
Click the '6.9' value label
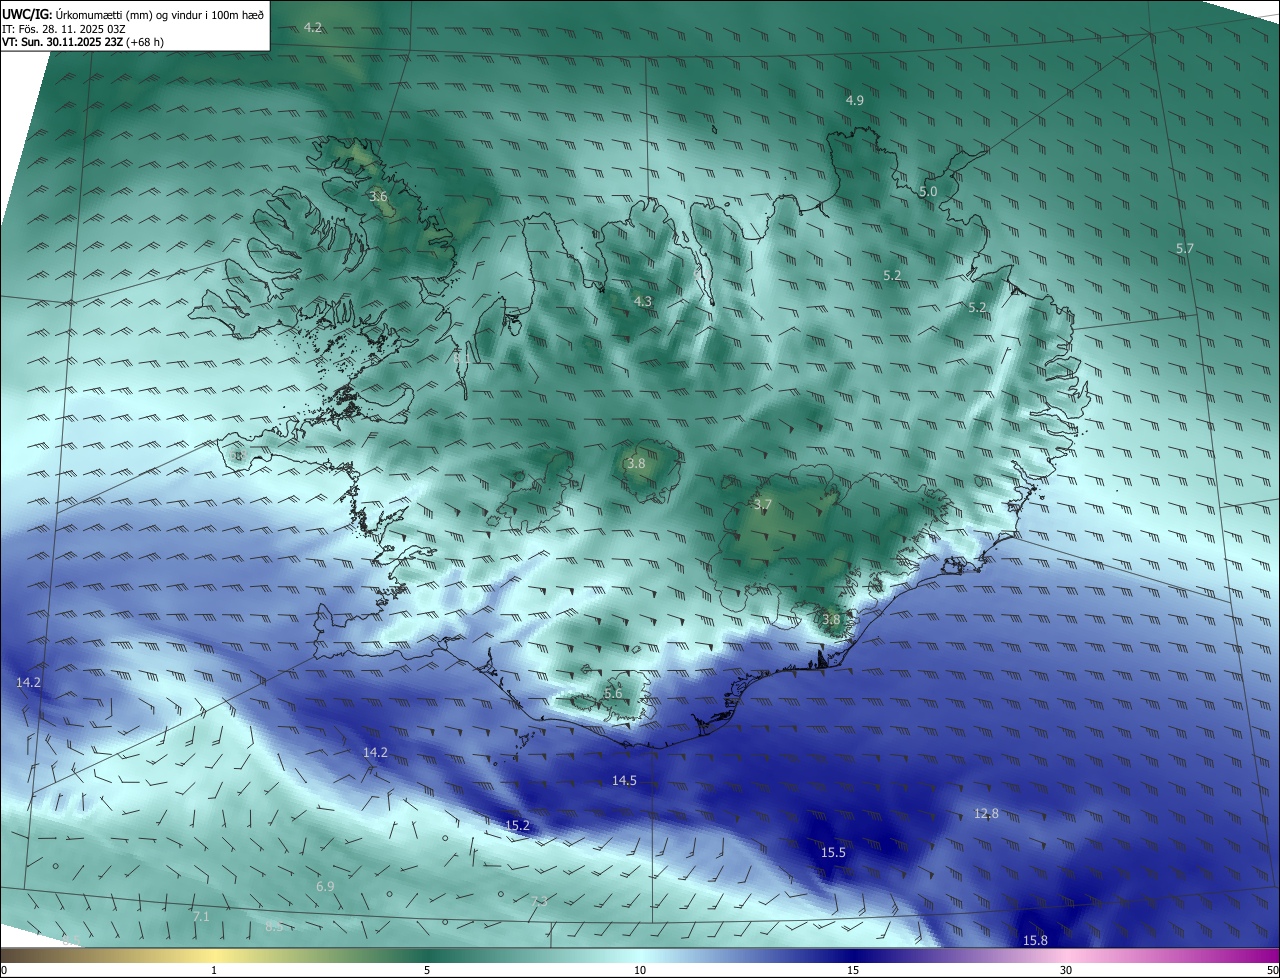coord(325,886)
